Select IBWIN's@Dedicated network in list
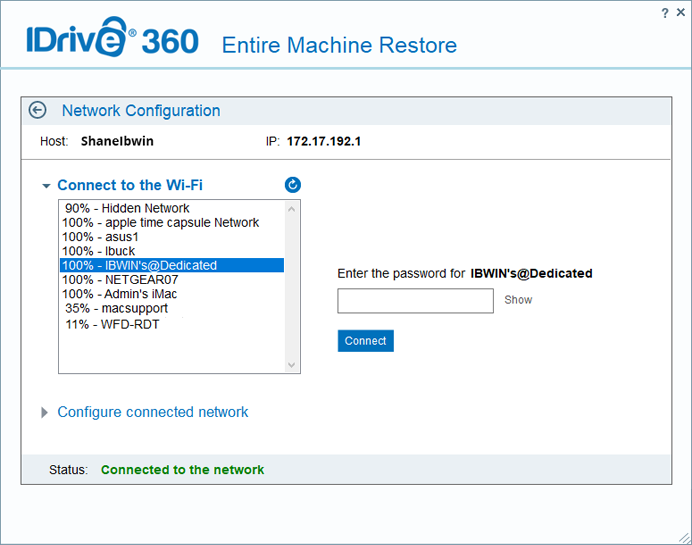 (139, 265)
